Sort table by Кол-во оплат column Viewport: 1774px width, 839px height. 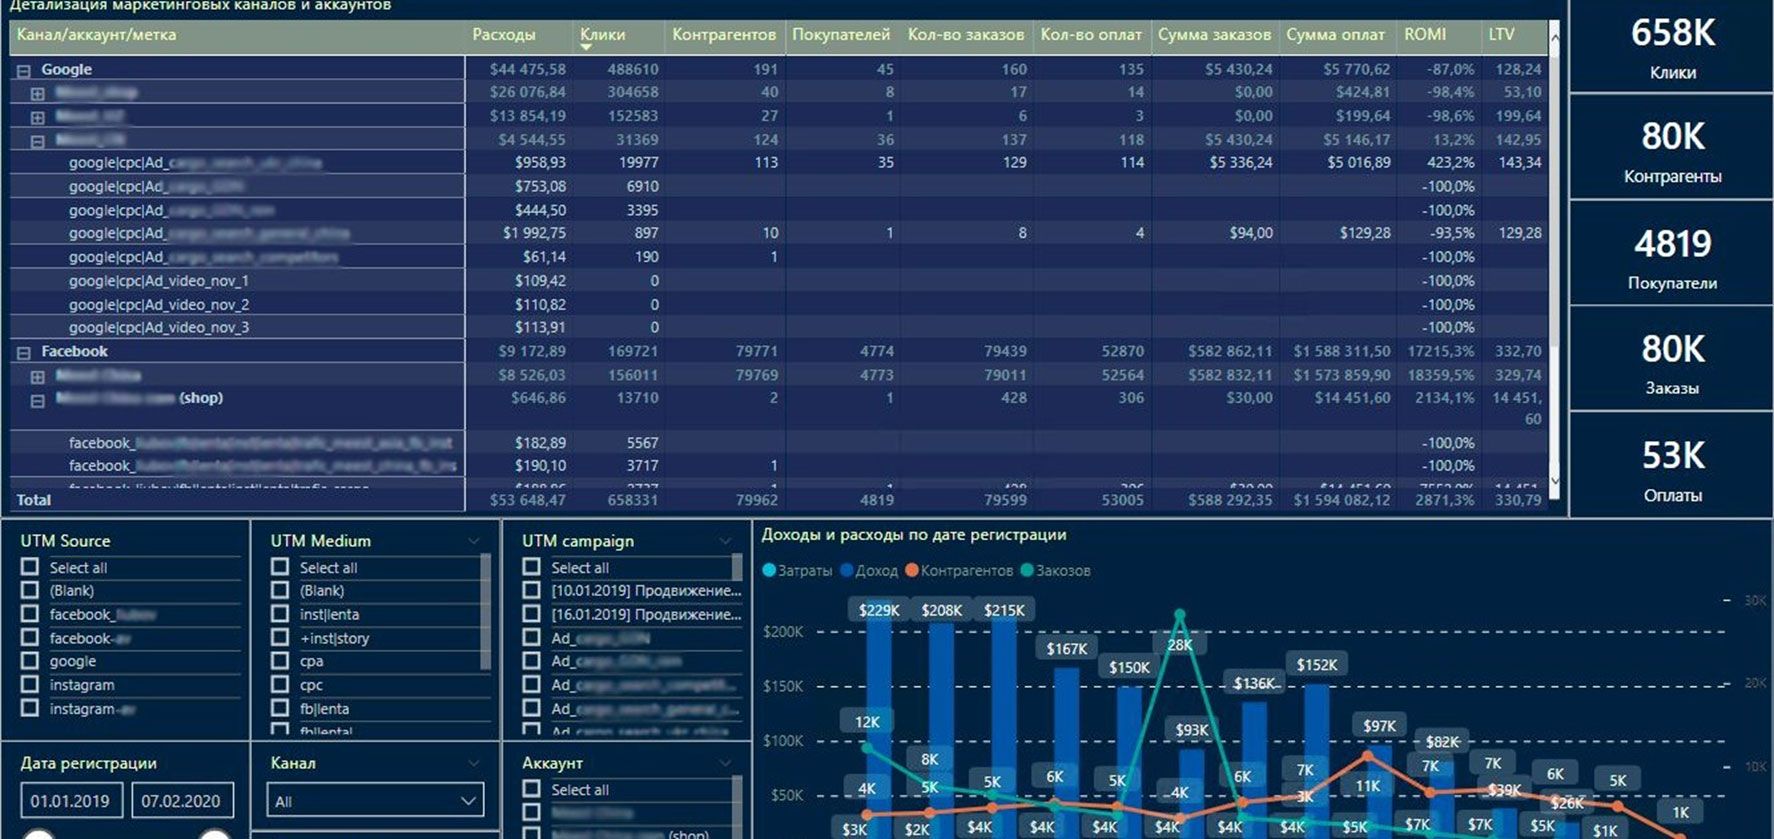click(x=1091, y=34)
